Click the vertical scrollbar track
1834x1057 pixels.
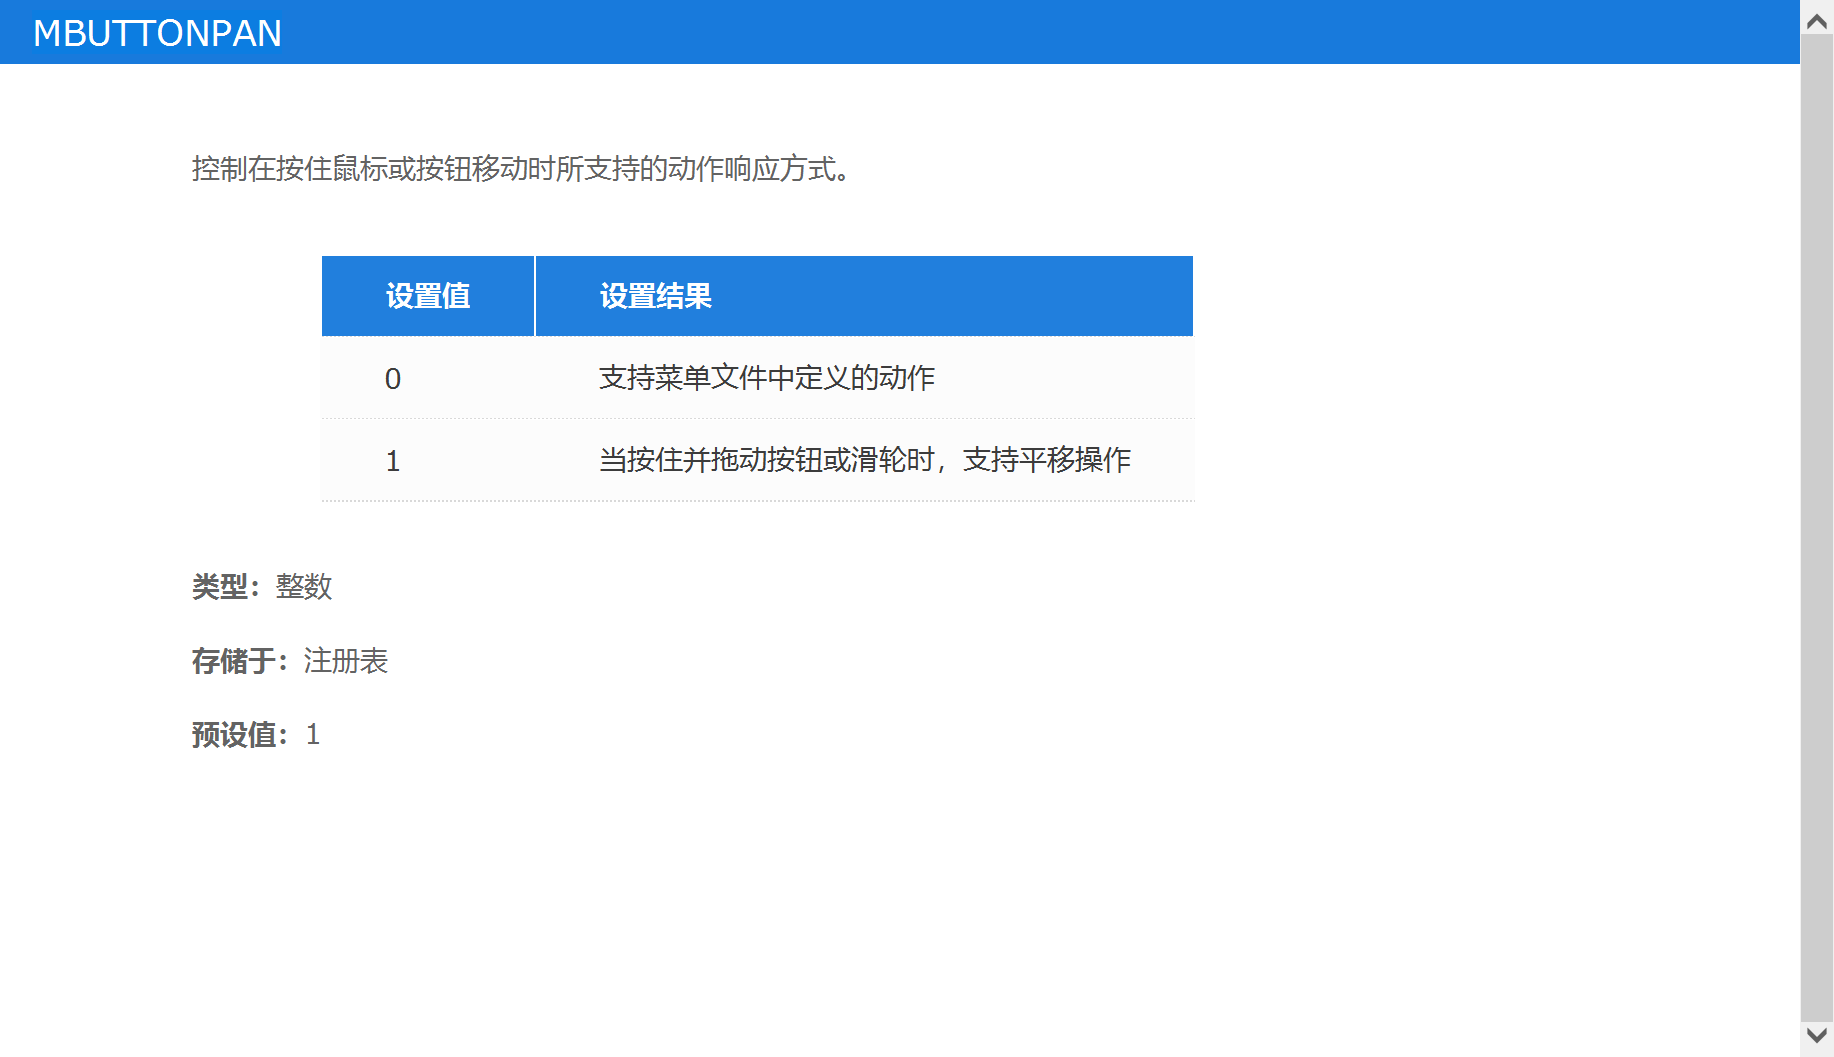1817,528
